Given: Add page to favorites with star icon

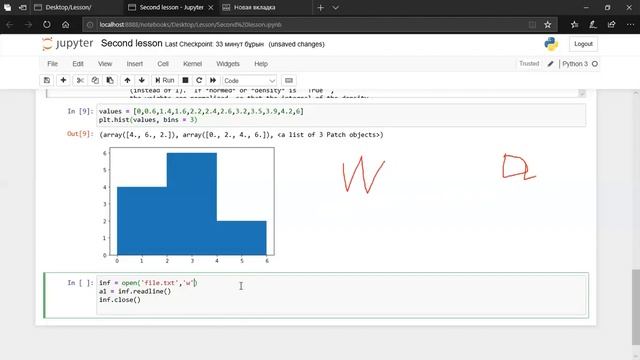Looking at the screenshot, I should tap(548, 24).
